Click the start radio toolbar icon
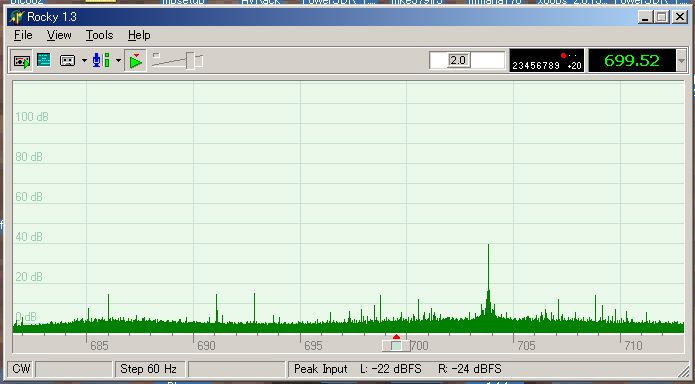Screen dimensions: 695x384 [21, 61]
